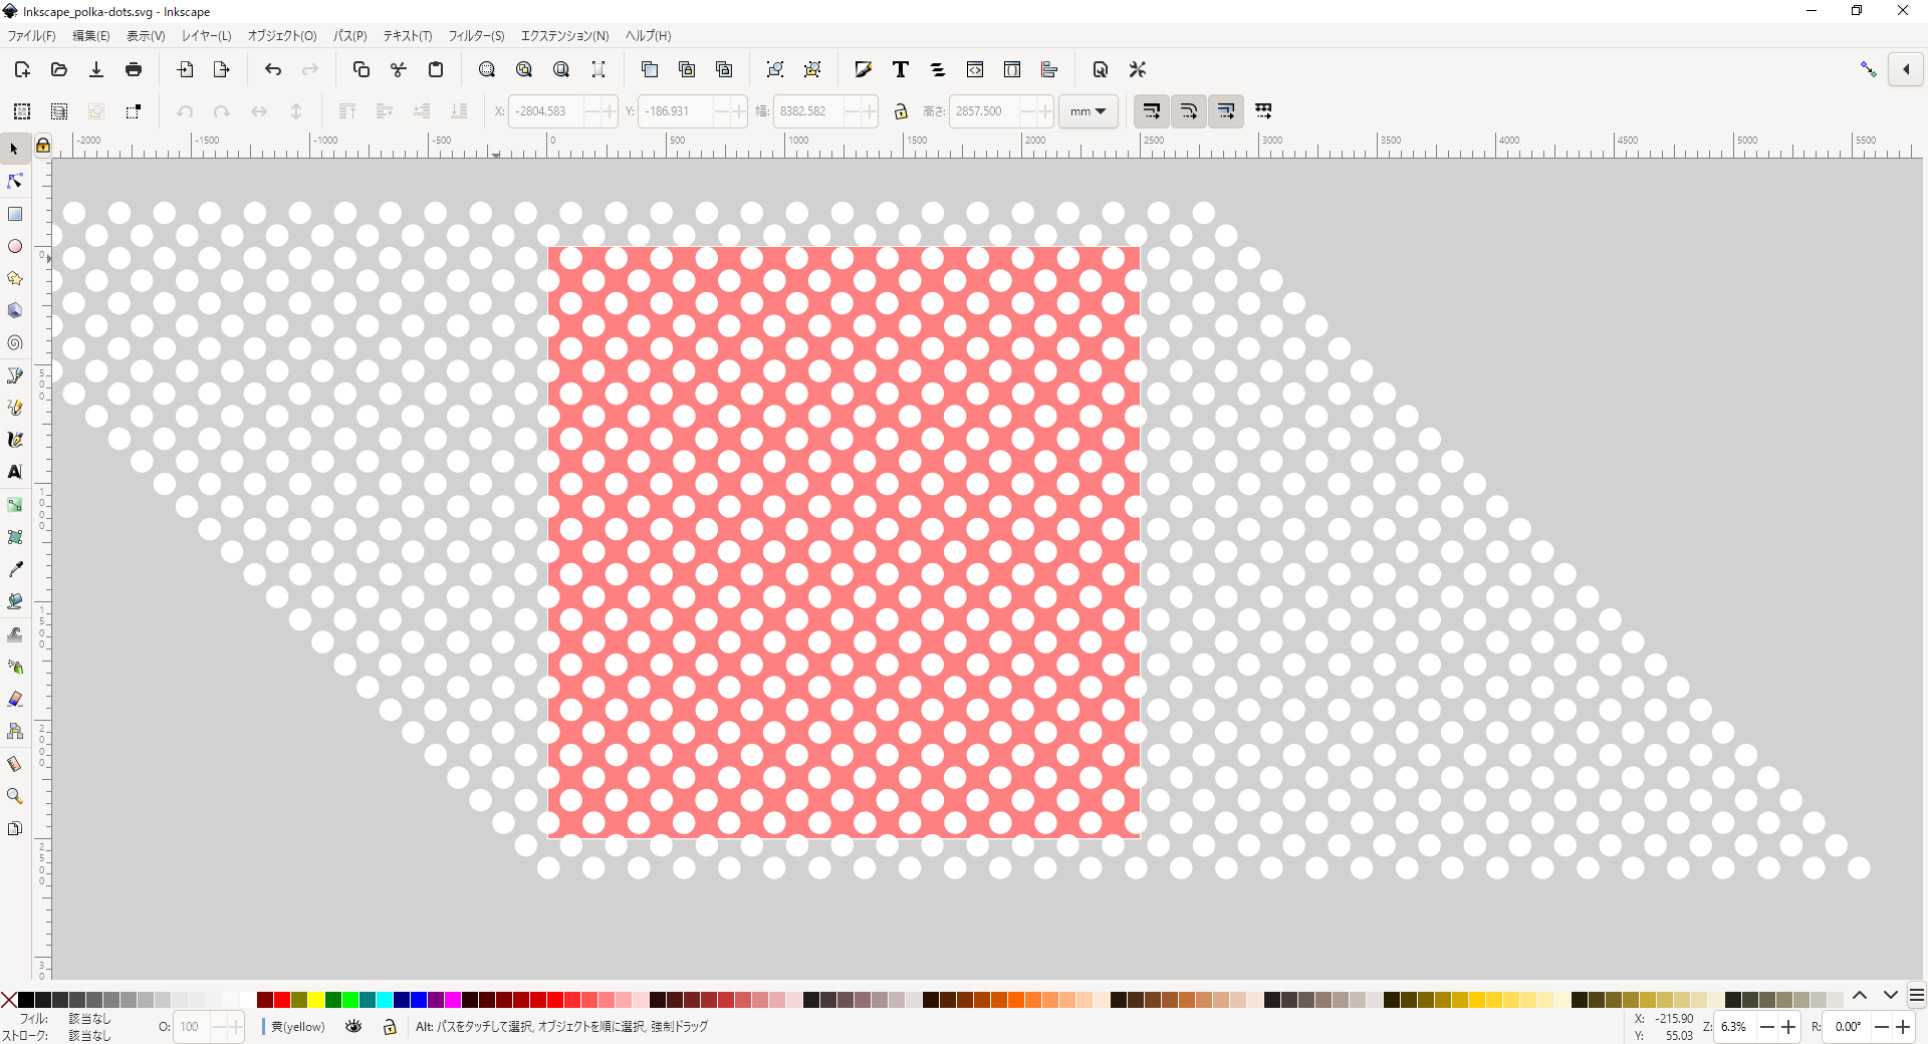The height and width of the screenshot is (1044, 1928).
Task: Duplicate the selected object
Action: (649, 69)
